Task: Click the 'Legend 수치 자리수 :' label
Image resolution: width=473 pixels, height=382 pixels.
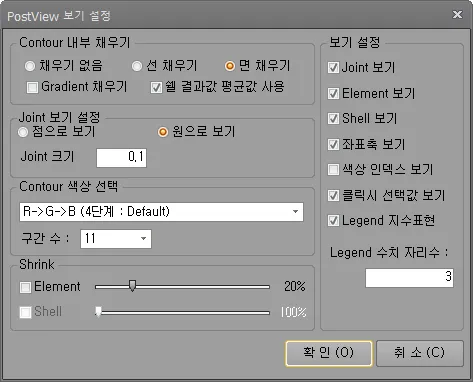Action: [x=389, y=252]
